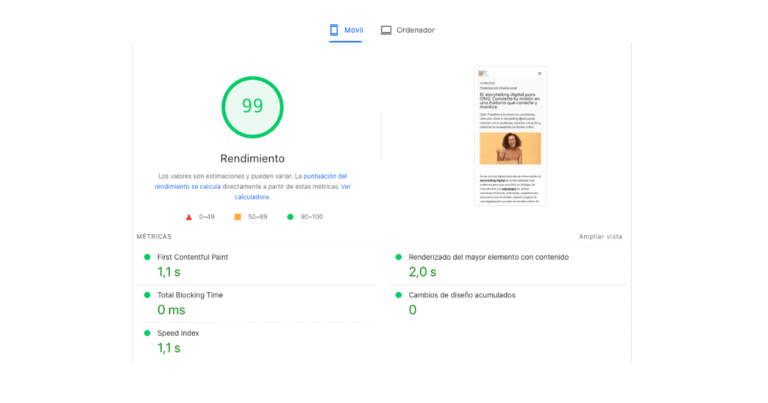Screen dimensions: 768x403
Task: Click the green dot beside Renderizado del mayor elemento
Action: click(399, 257)
